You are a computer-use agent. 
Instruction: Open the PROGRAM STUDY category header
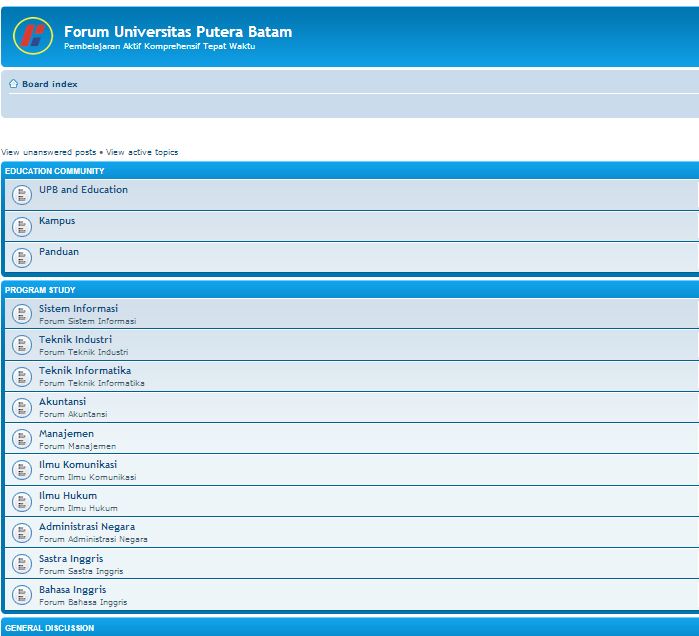pos(40,290)
